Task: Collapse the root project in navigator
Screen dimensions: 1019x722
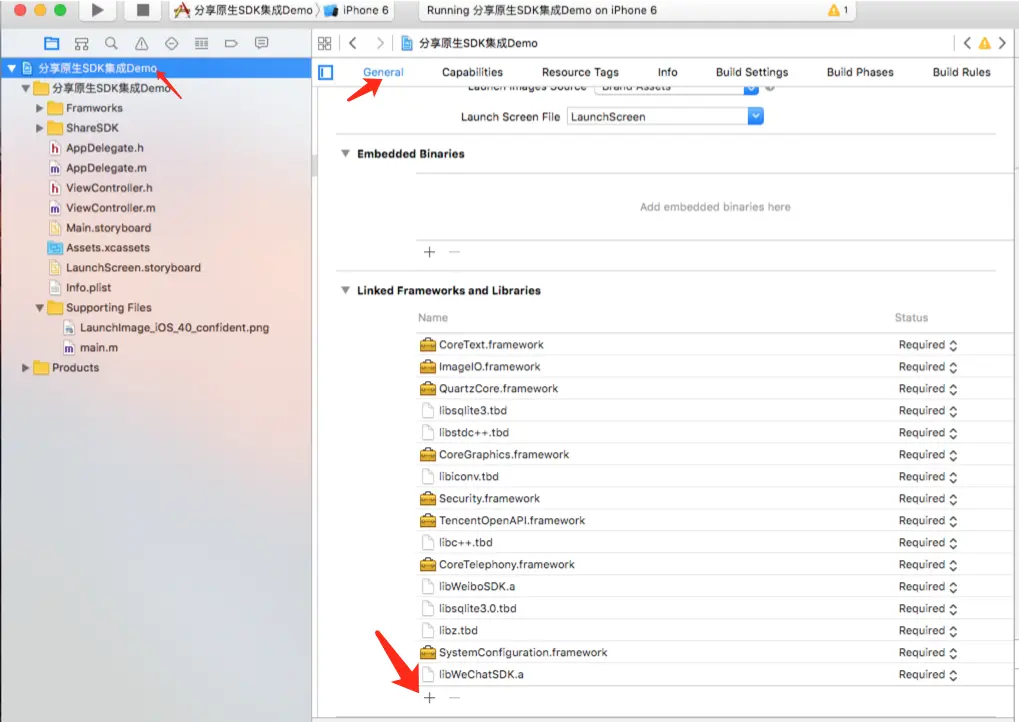Action: (x=12, y=68)
